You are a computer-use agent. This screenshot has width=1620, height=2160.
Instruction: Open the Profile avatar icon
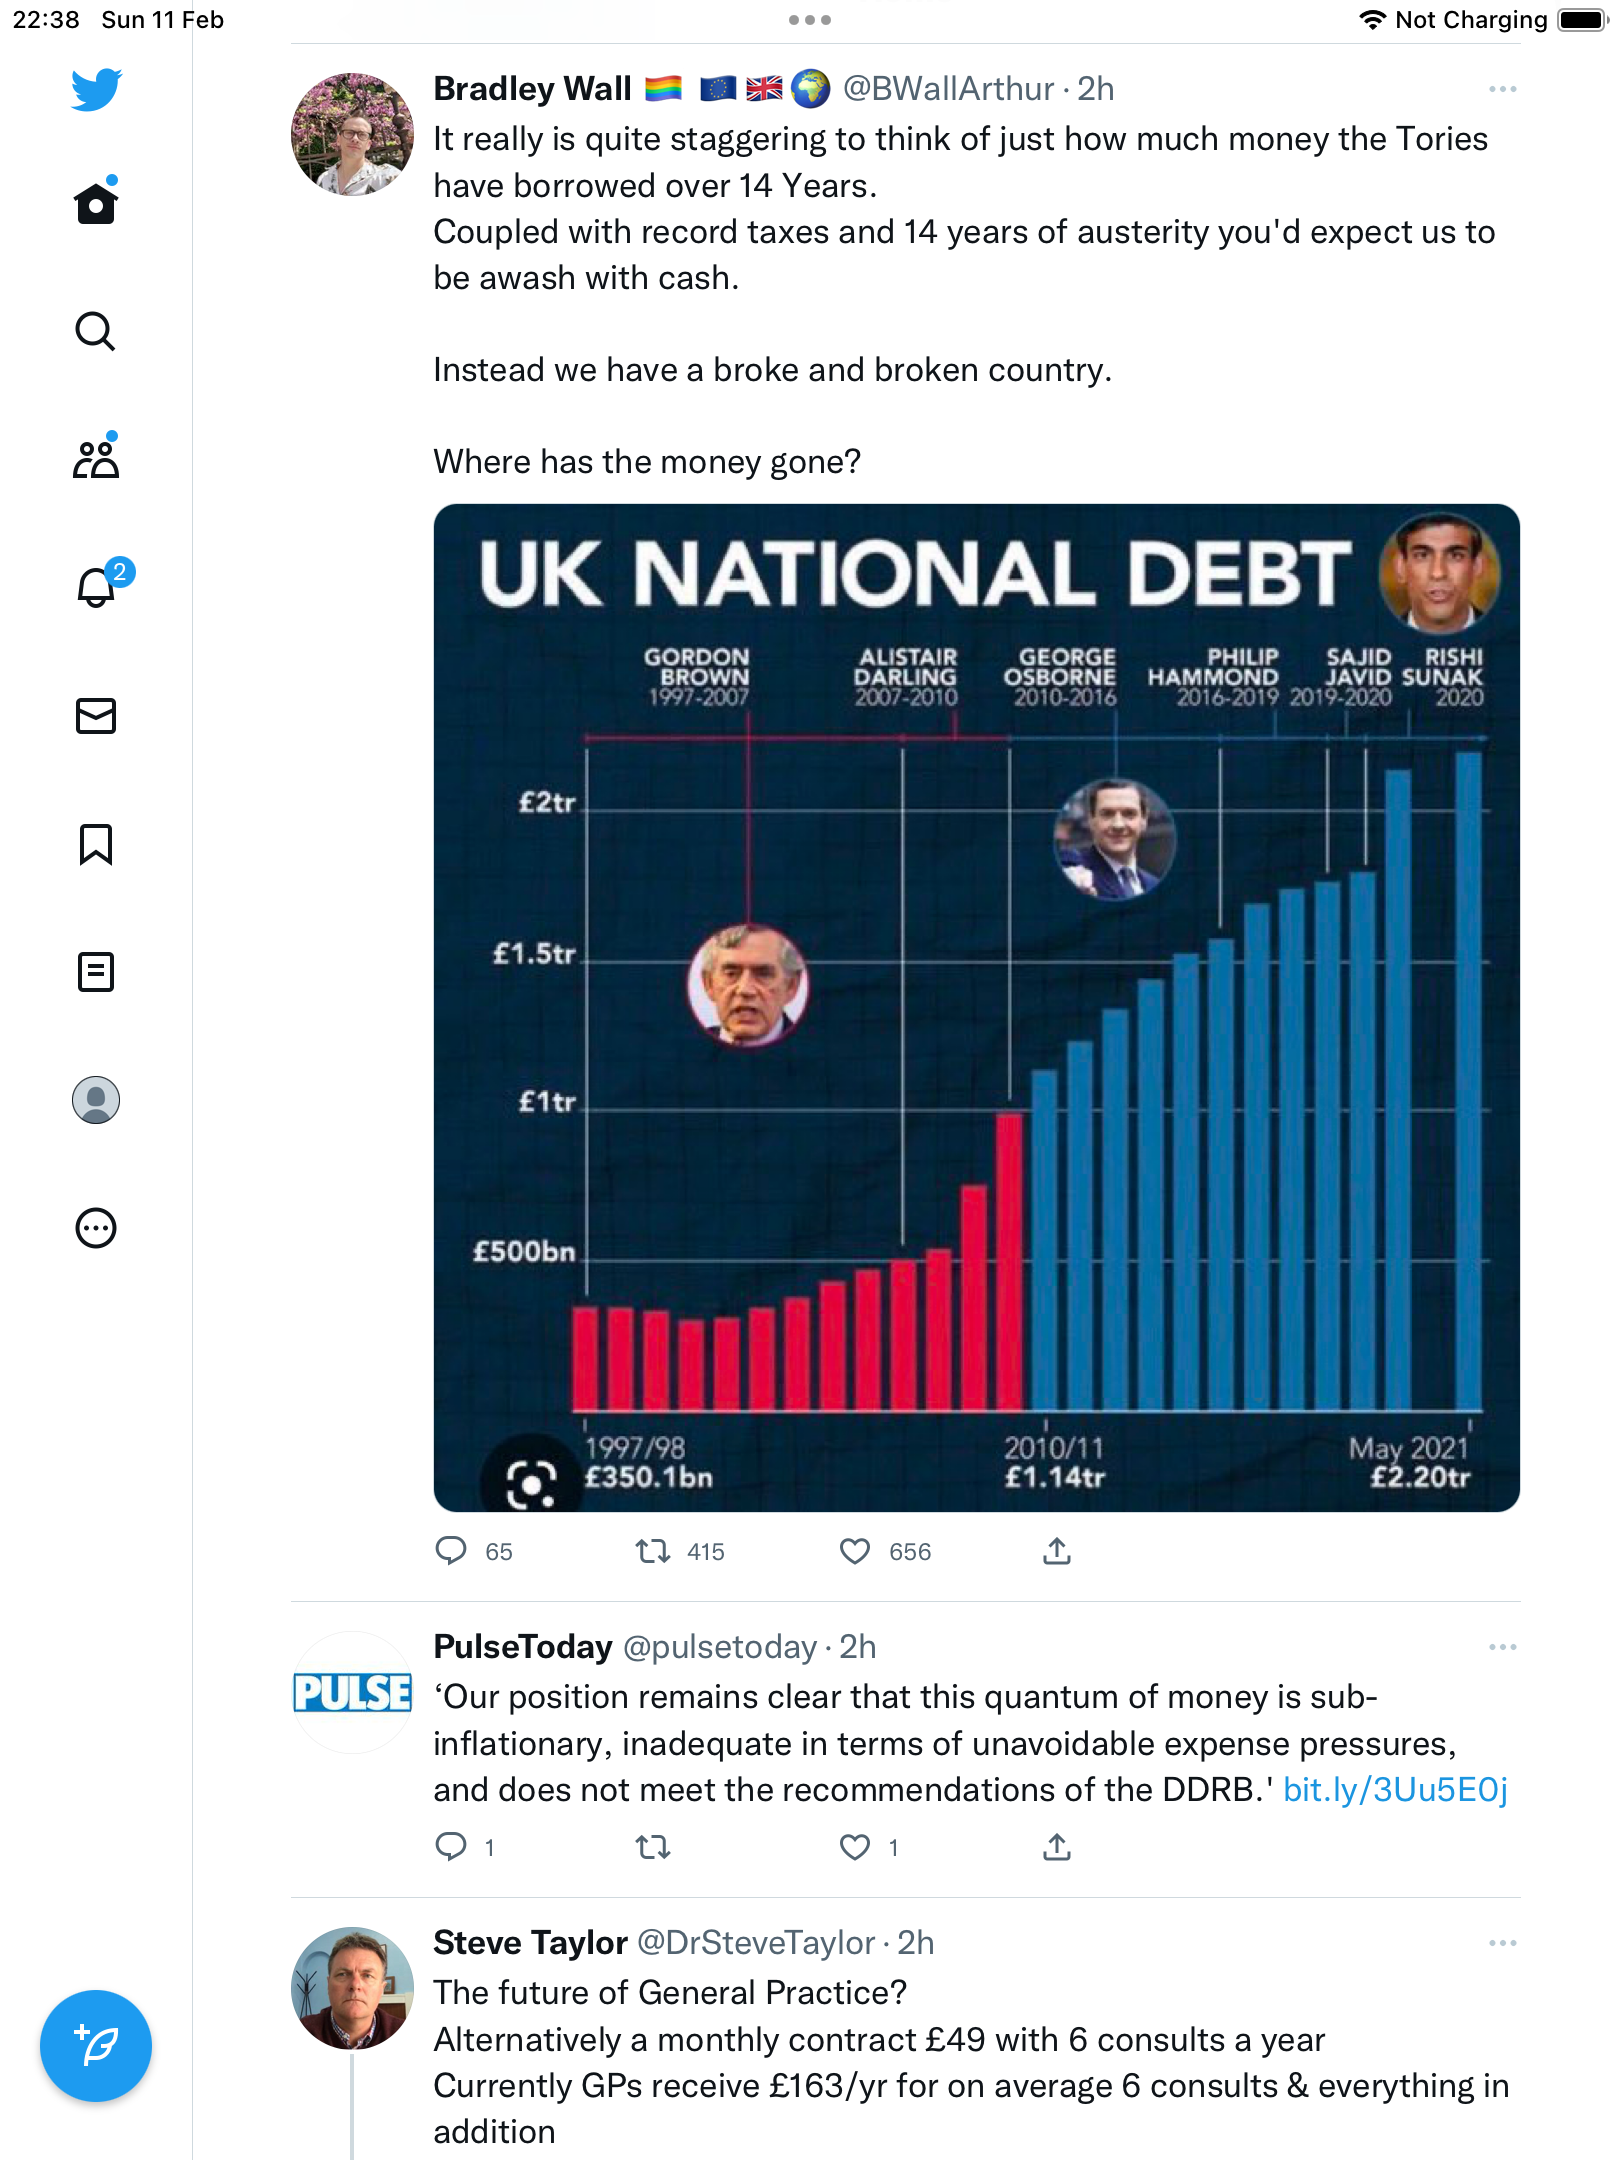point(96,1100)
